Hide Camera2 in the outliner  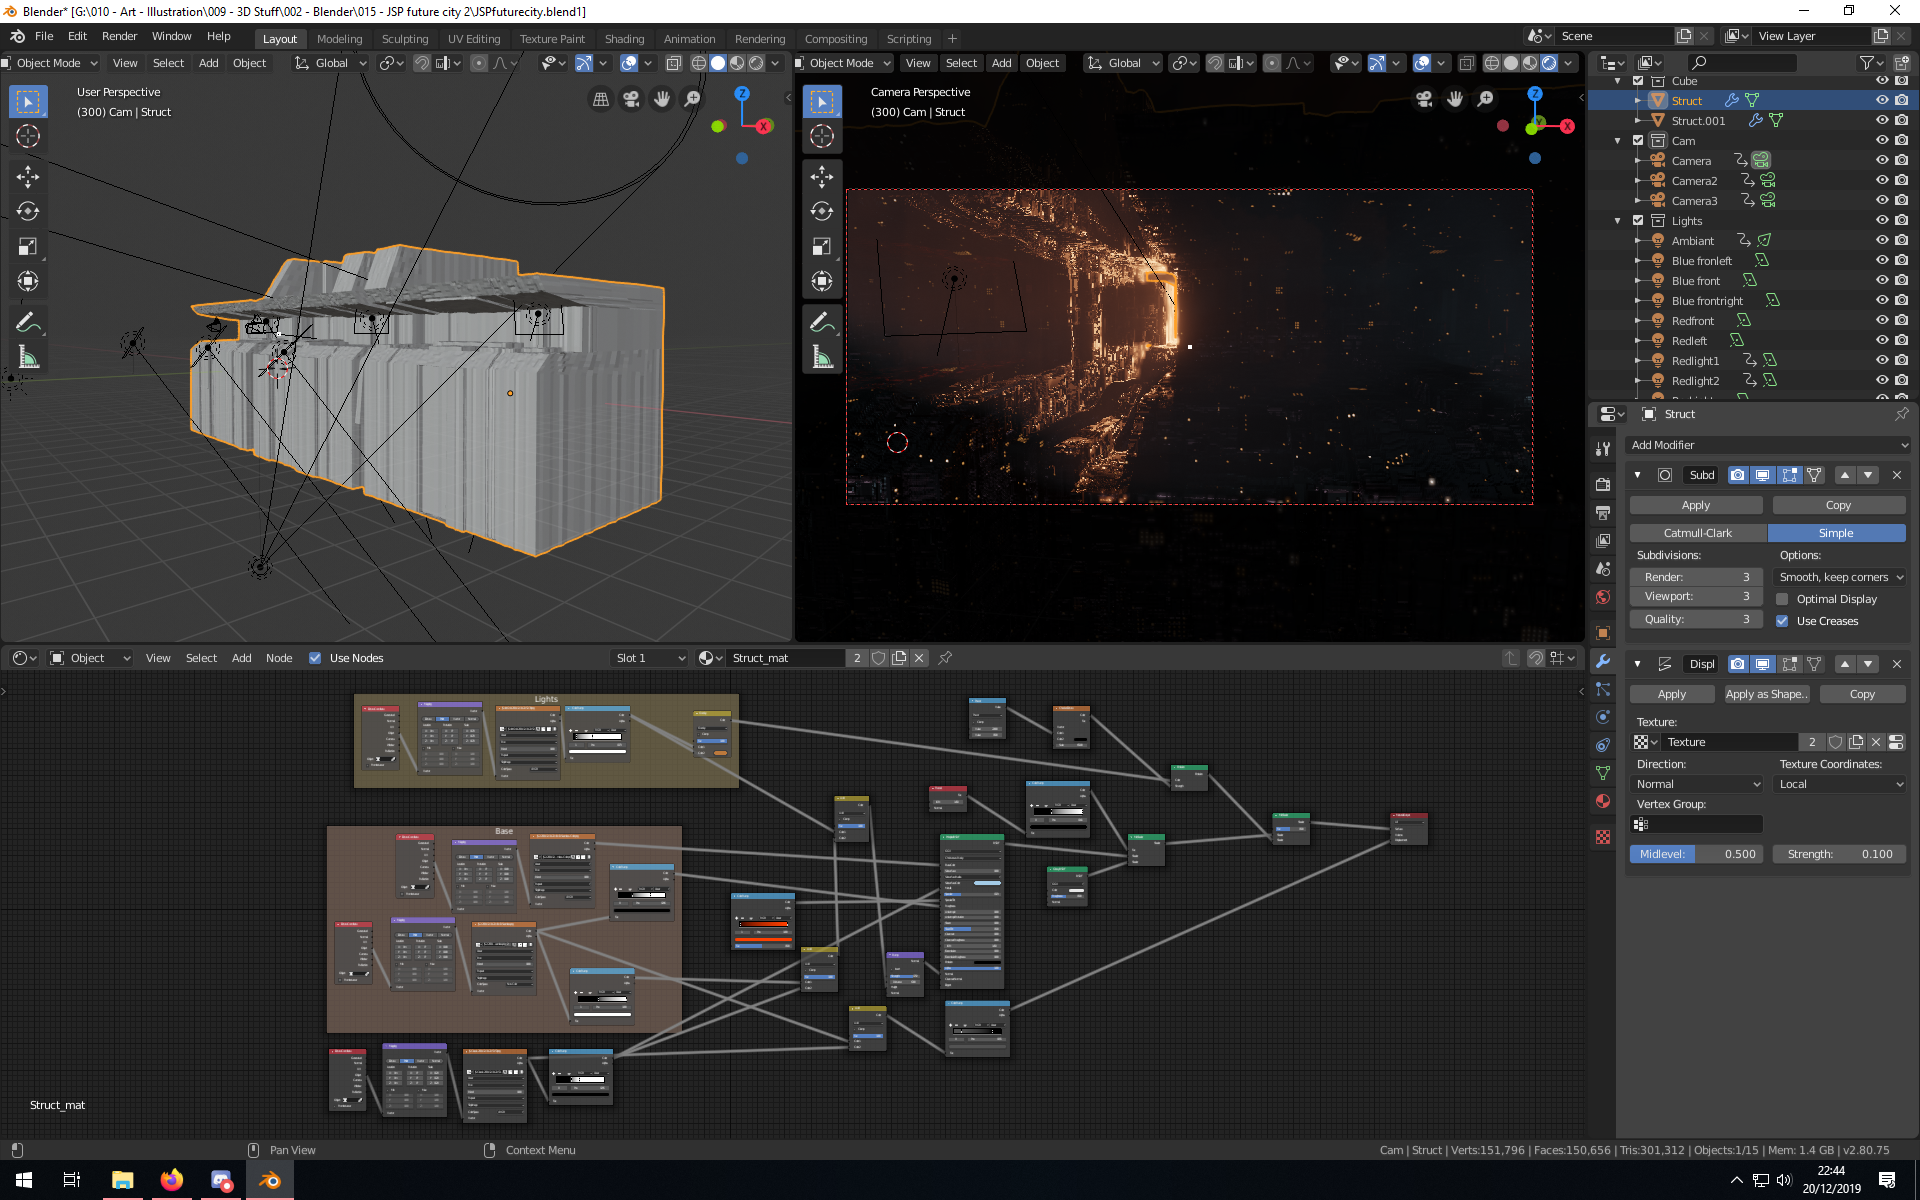(x=1881, y=180)
